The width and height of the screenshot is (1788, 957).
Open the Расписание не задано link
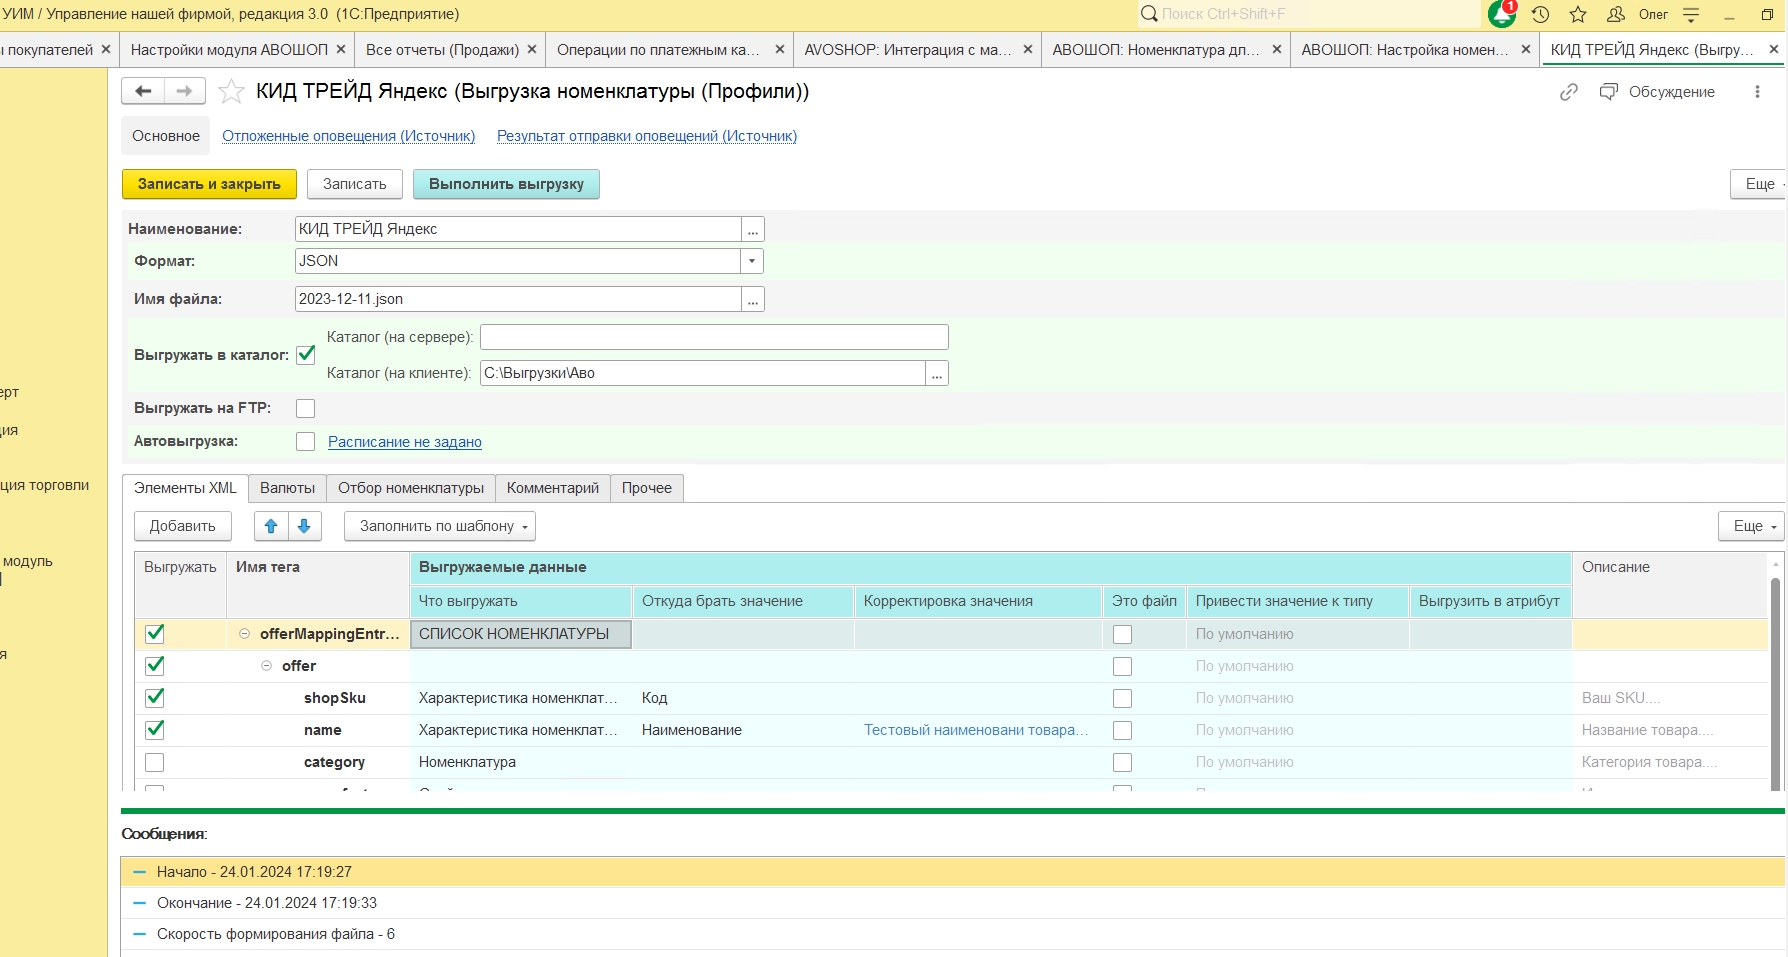coord(405,442)
